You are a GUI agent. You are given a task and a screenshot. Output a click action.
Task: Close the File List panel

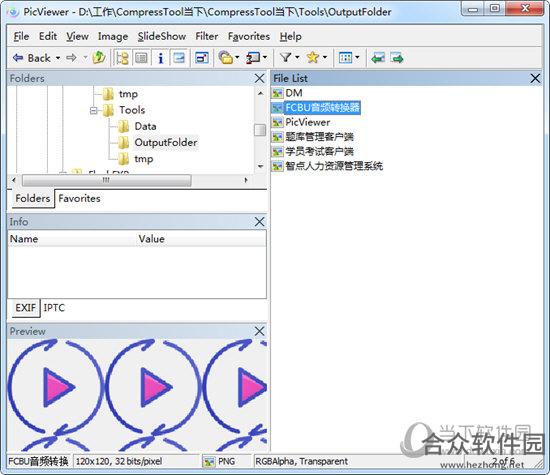[535, 78]
